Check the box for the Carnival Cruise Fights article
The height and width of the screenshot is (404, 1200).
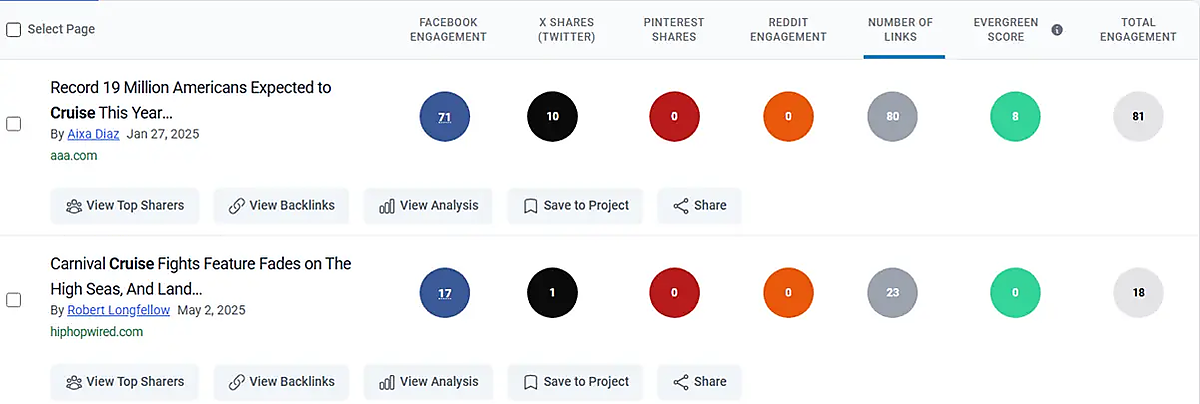(x=14, y=300)
